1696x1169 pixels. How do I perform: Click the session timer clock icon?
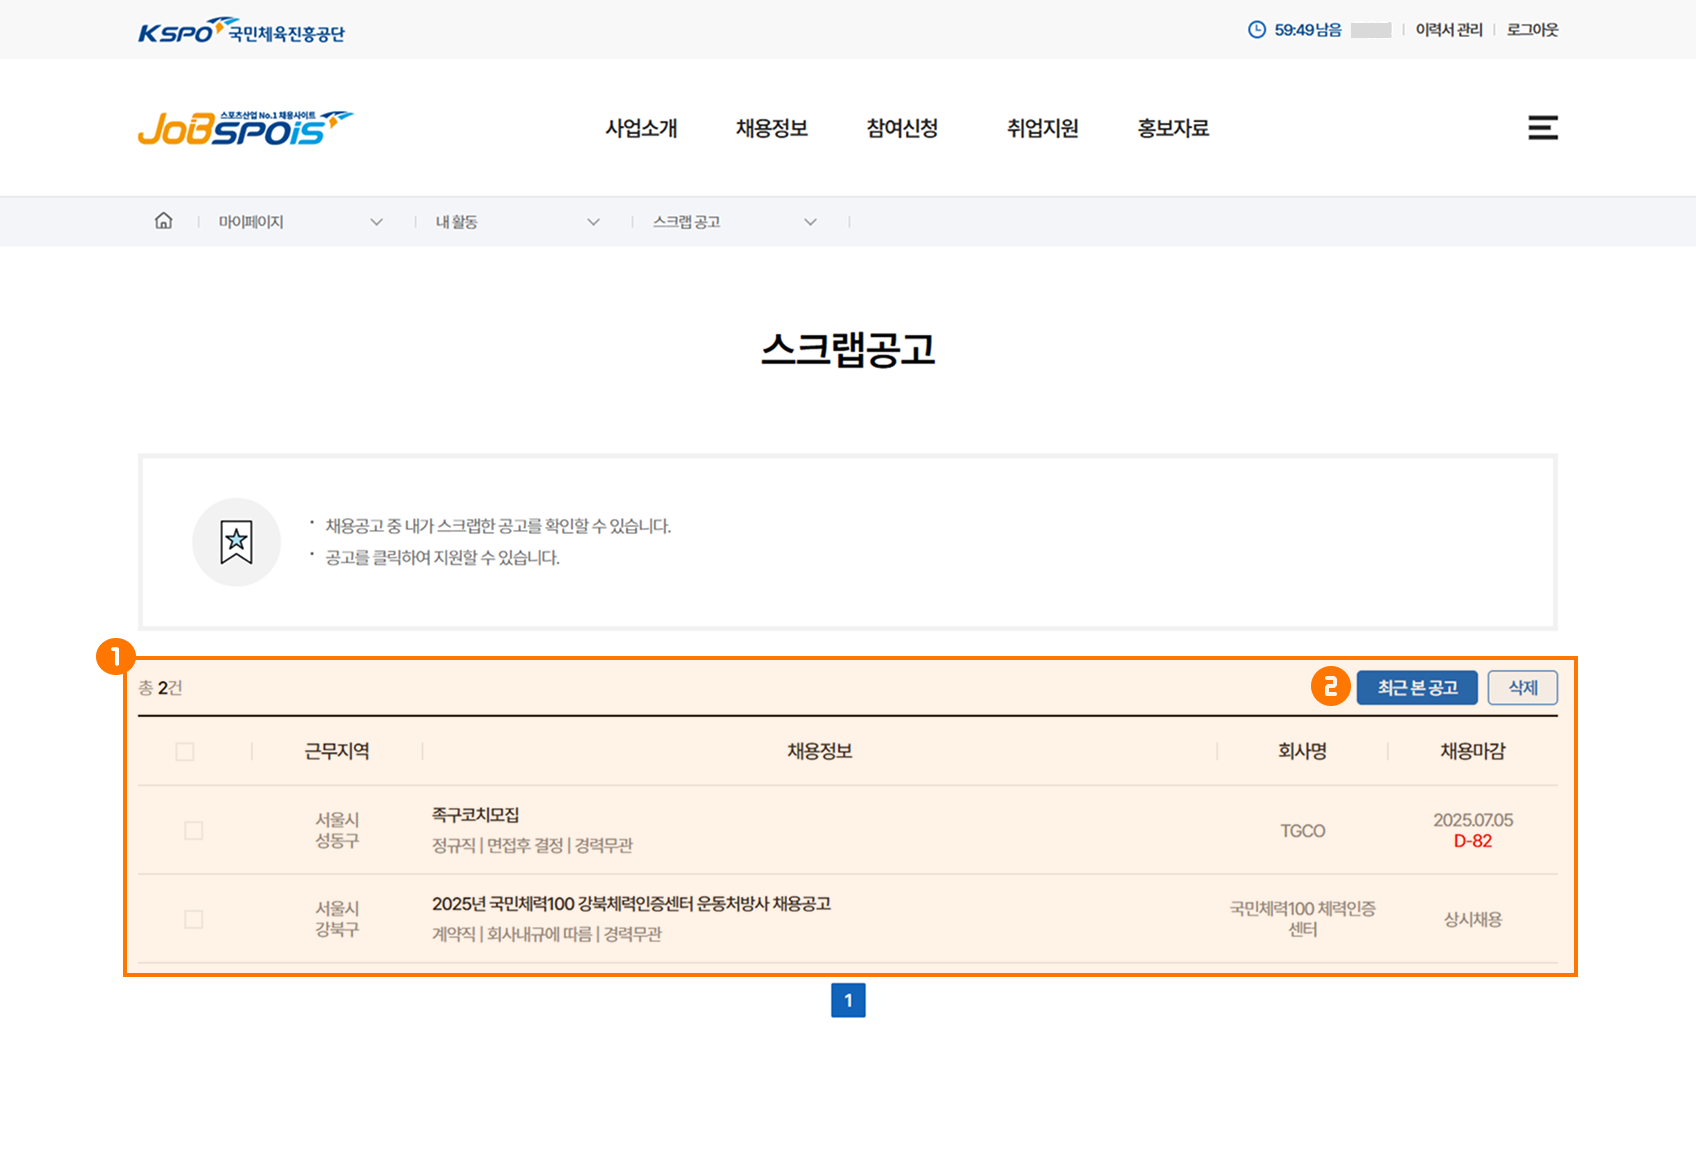click(x=1256, y=30)
